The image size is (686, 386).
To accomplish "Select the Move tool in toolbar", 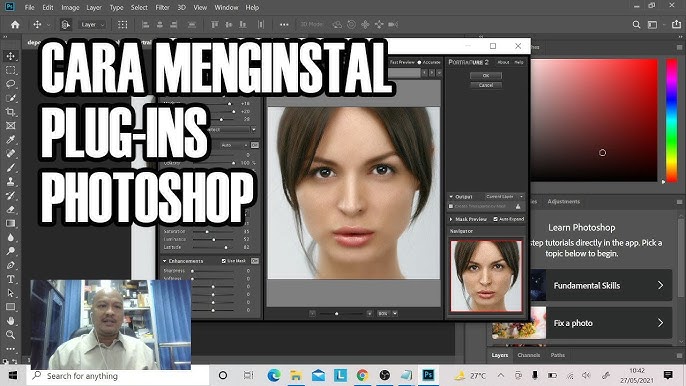I will coord(10,56).
